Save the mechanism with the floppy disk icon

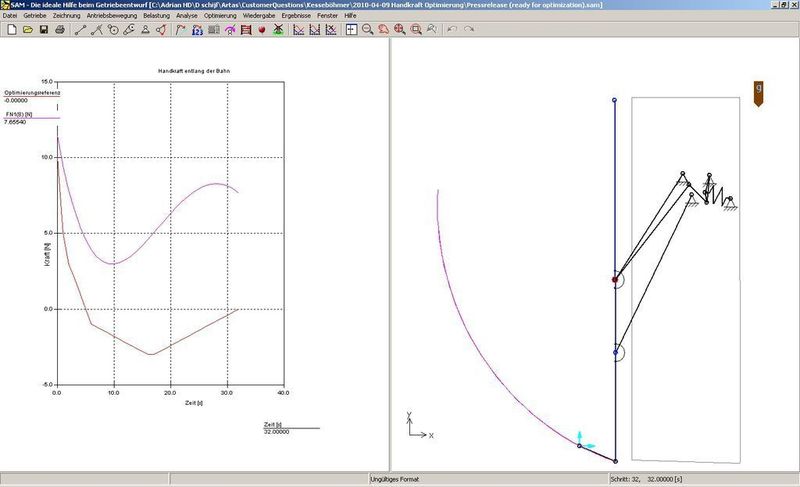(43, 30)
